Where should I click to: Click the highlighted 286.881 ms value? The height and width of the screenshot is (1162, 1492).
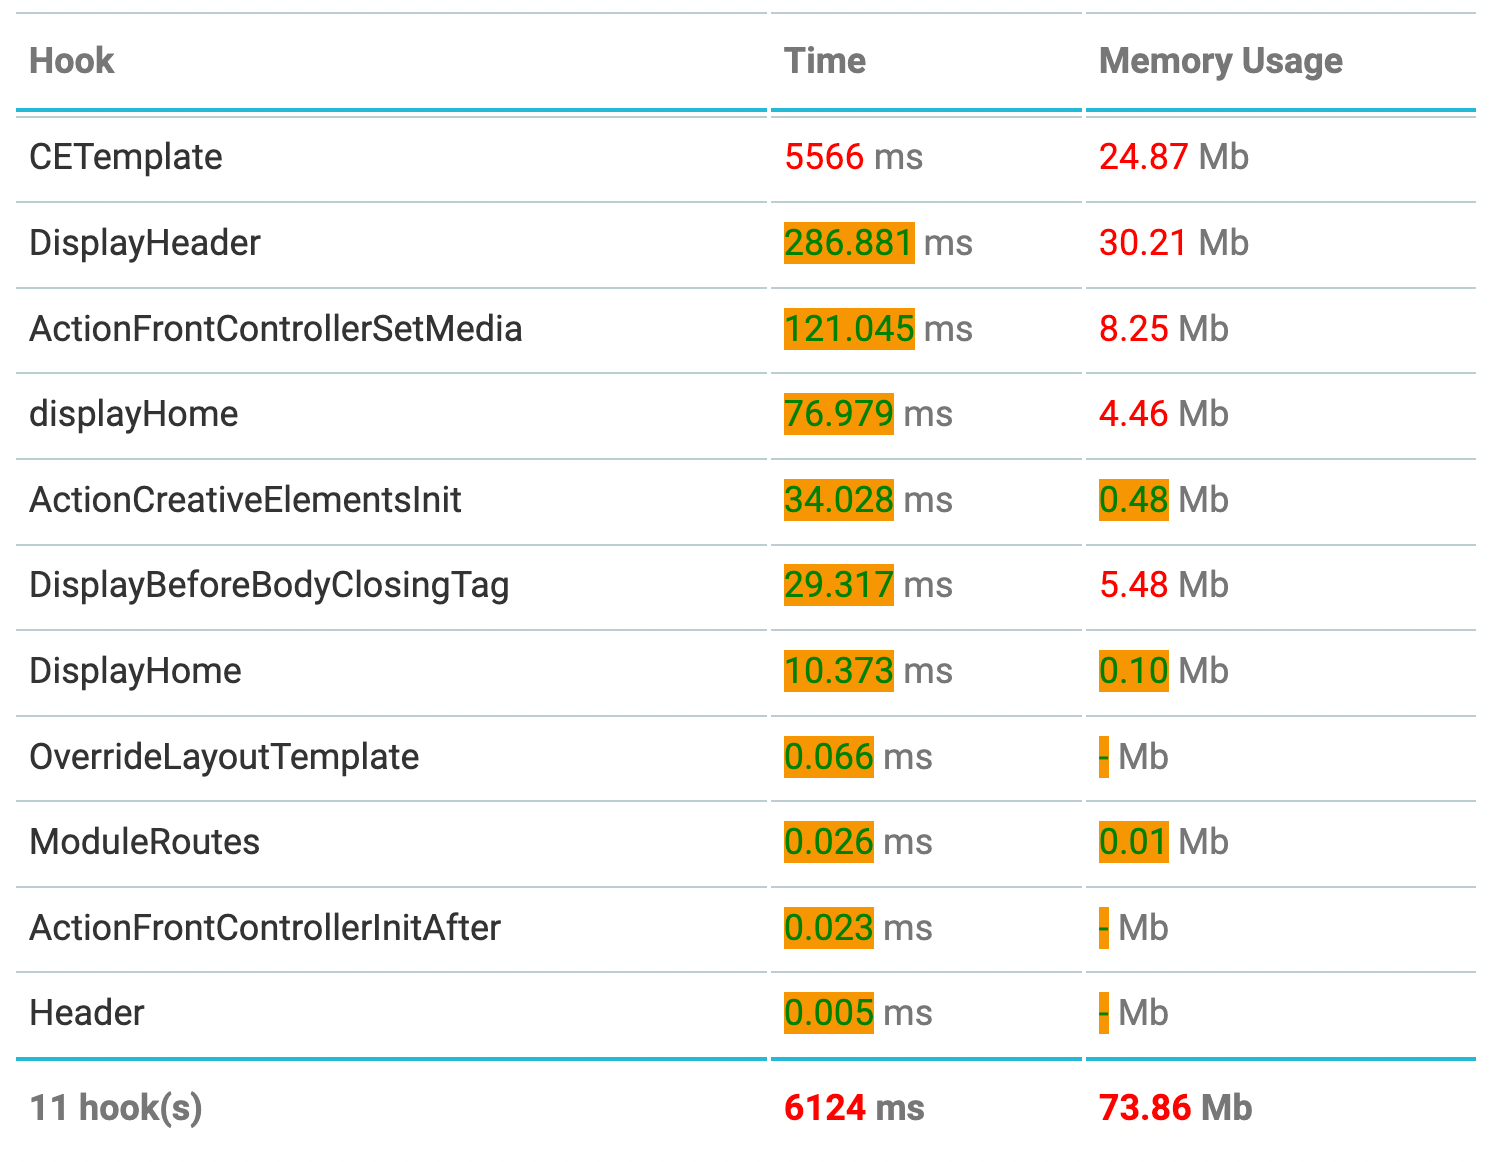(849, 243)
